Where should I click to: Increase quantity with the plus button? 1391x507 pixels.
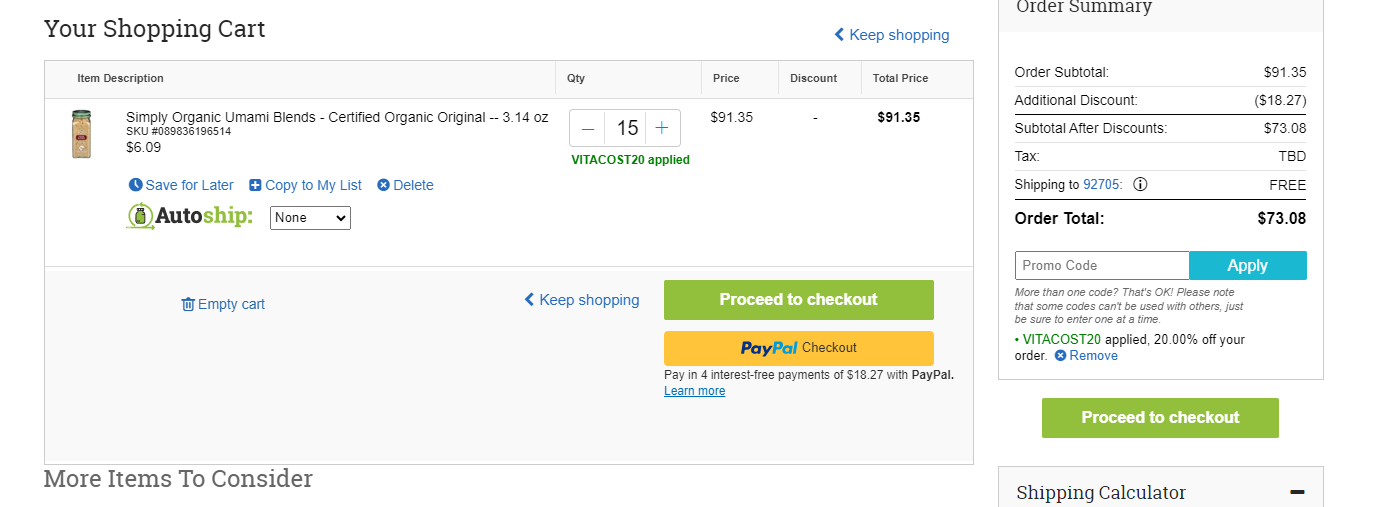tap(662, 128)
